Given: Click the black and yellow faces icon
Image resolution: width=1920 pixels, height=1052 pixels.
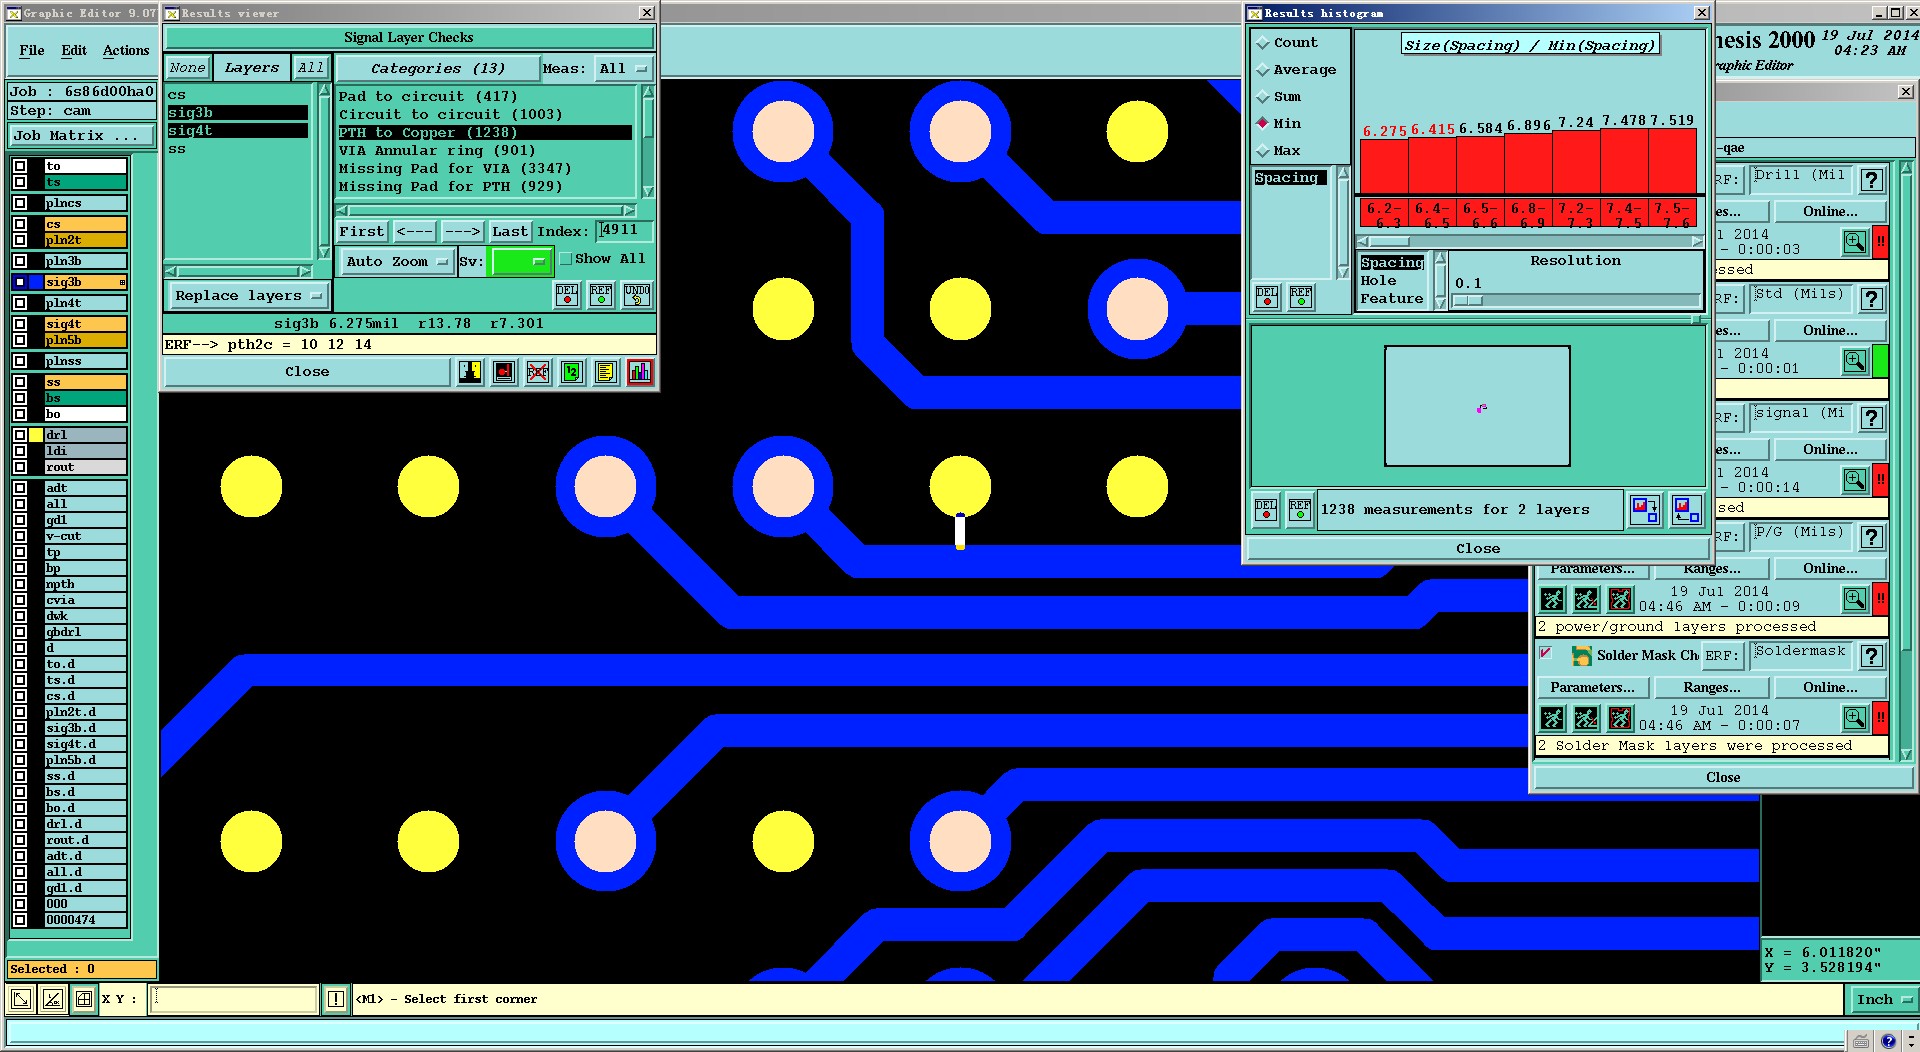Looking at the screenshot, I should [470, 372].
